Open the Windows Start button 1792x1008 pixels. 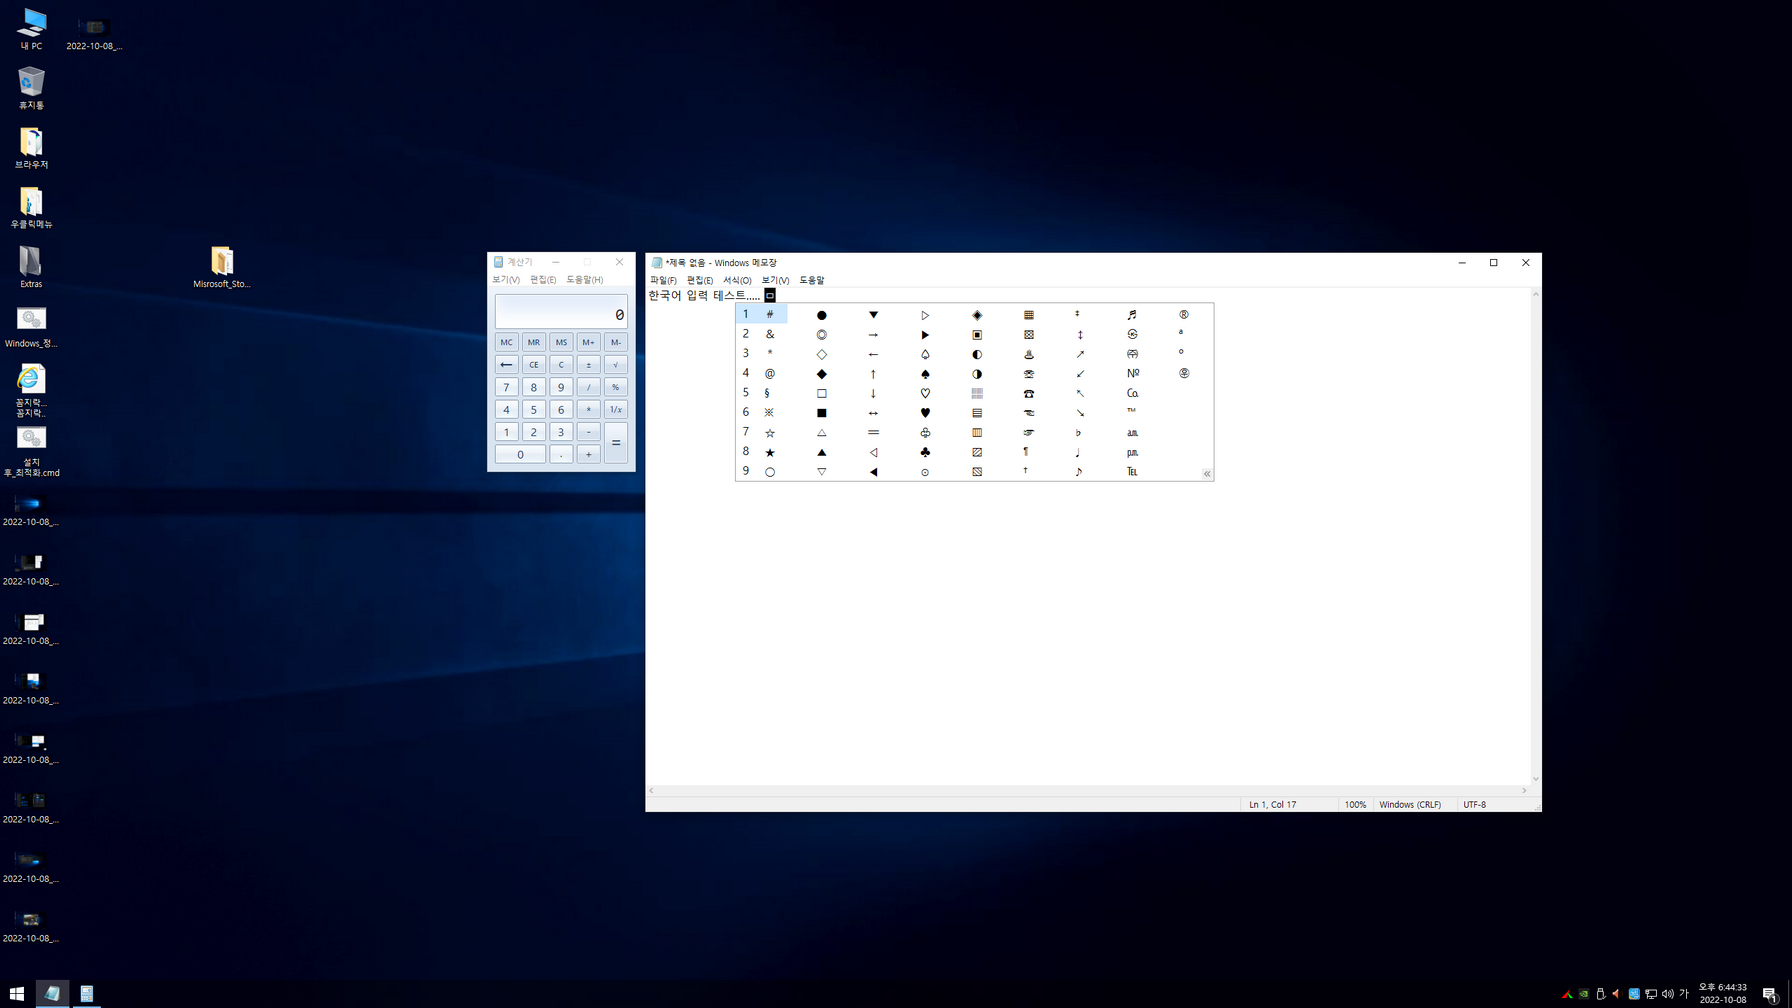coord(16,994)
